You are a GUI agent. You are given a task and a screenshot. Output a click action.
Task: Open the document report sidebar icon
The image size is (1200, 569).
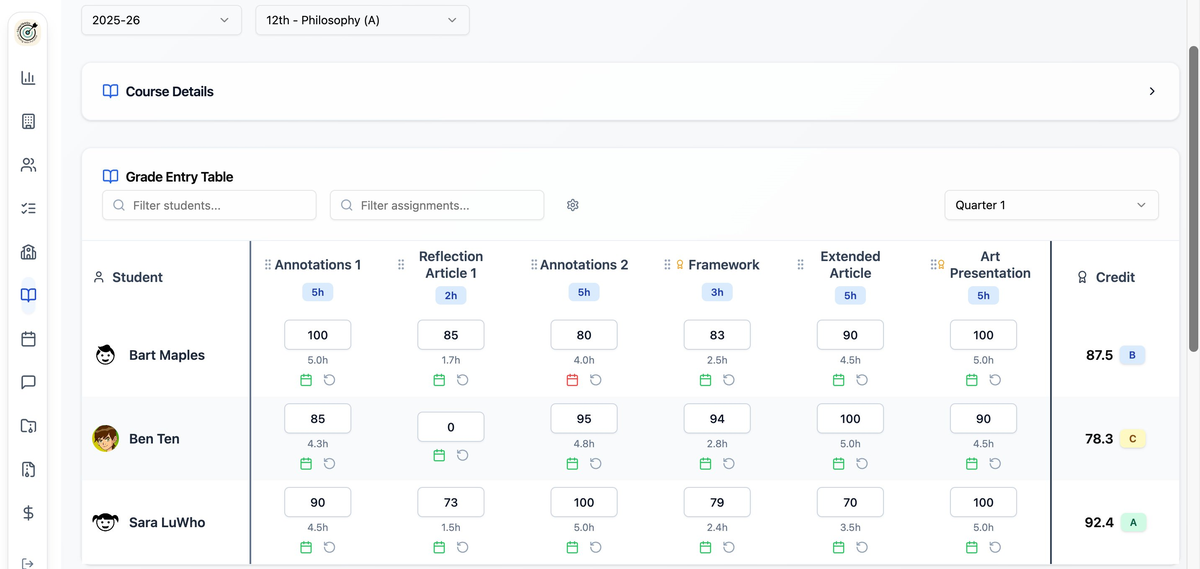[28, 469]
